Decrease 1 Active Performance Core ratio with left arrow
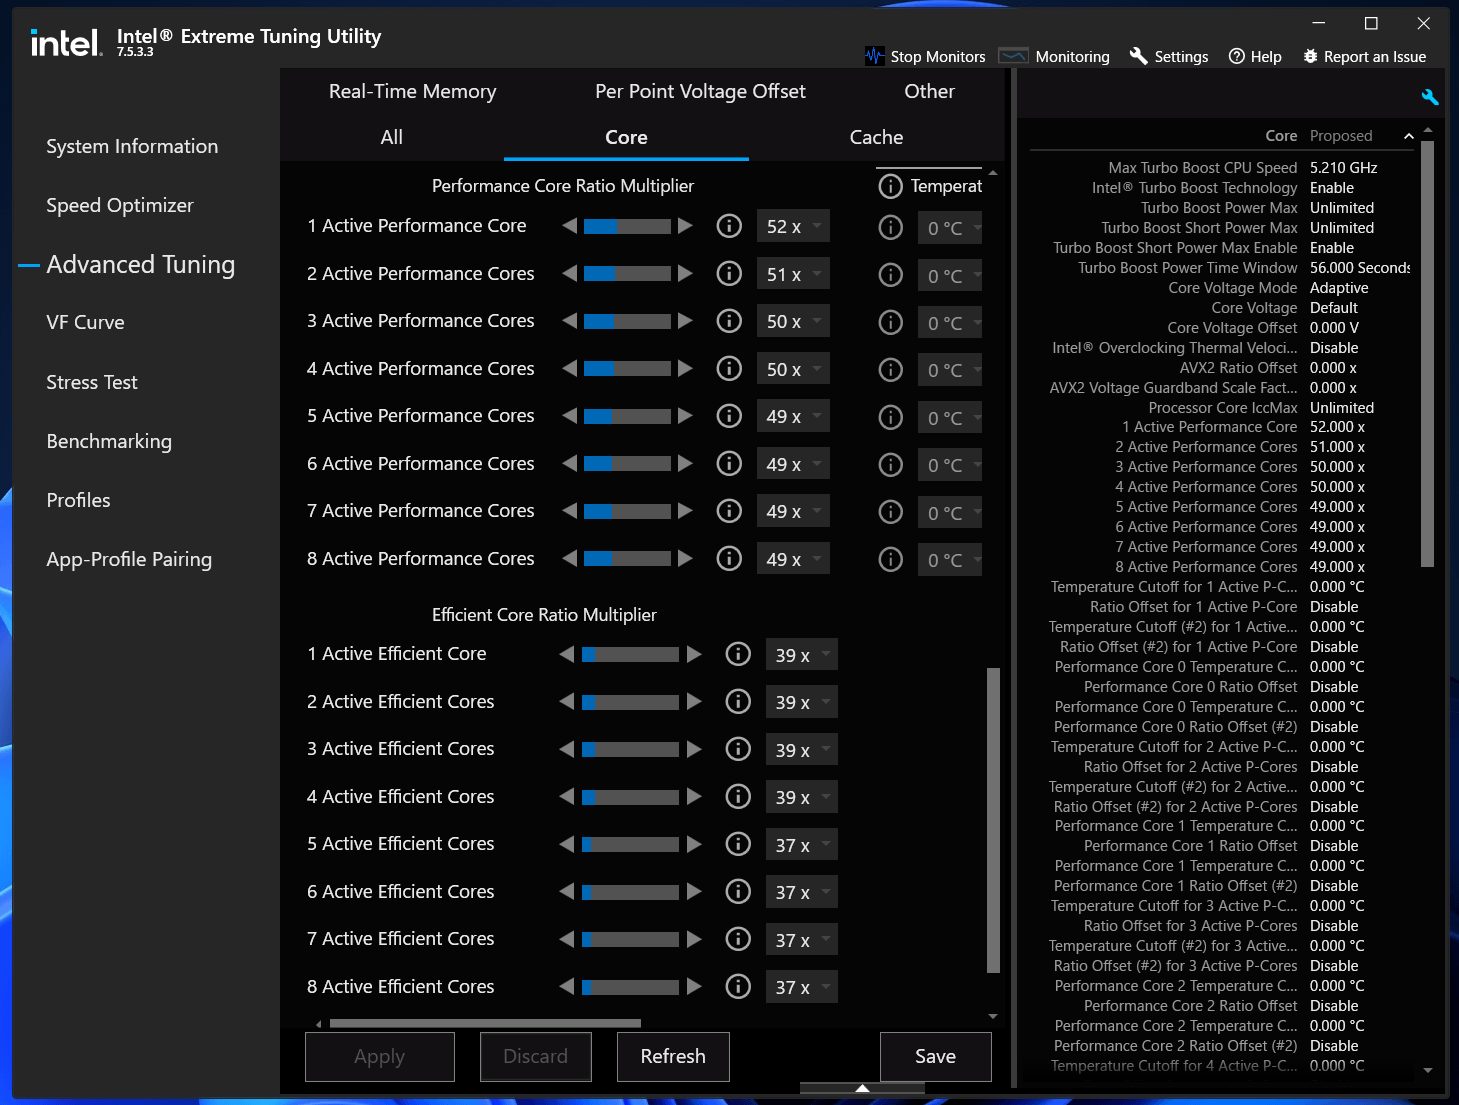The height and width of the screenshot is (1105, 1459). point(569,226)
